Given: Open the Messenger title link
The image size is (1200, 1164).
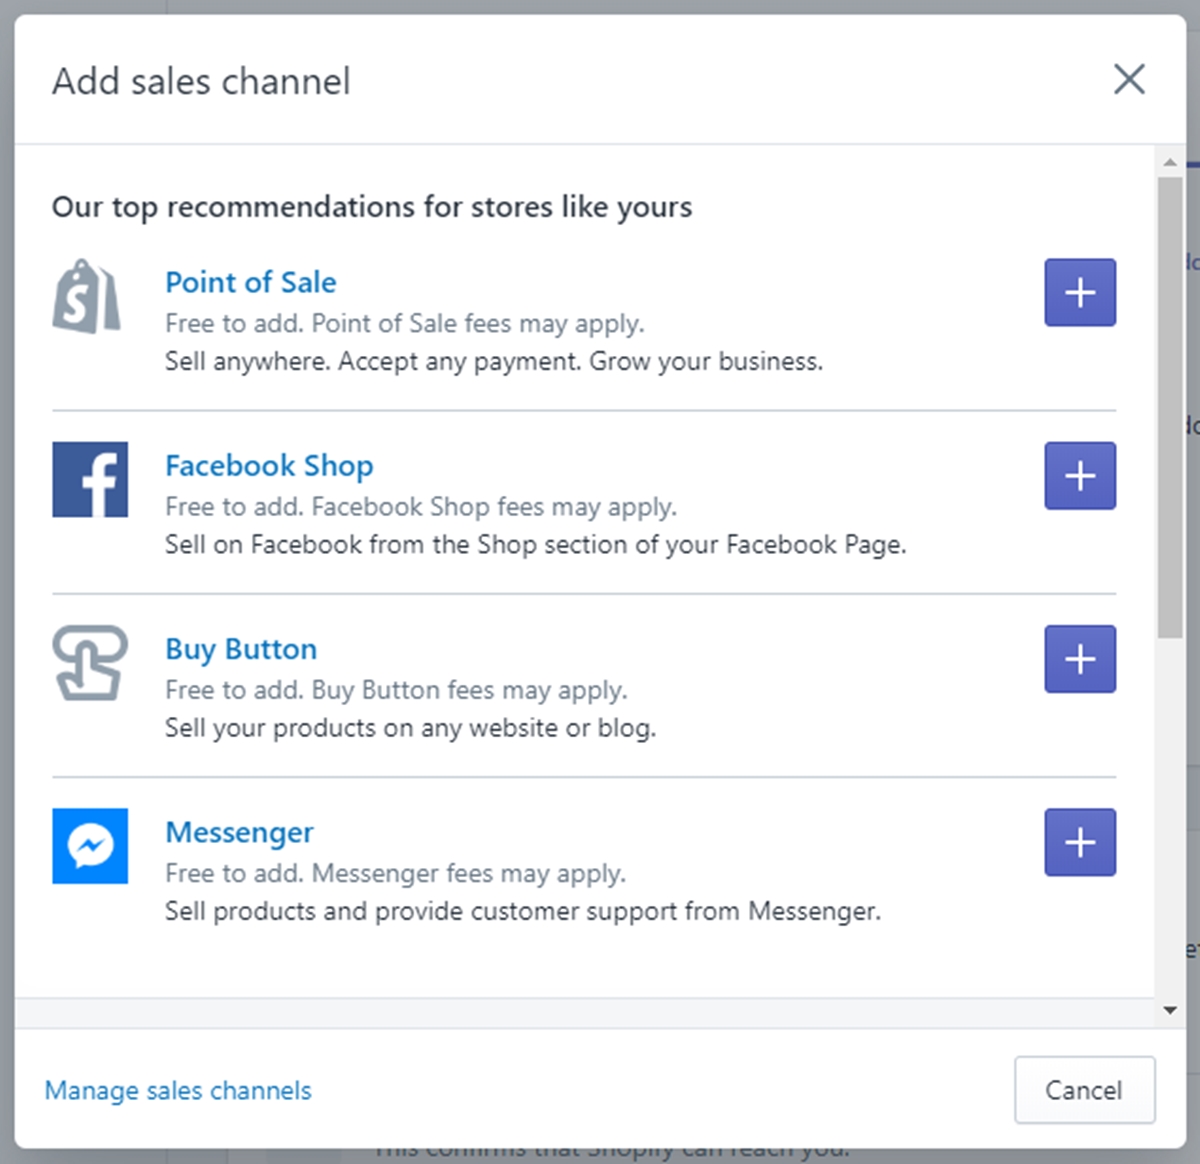Looking at the screenshot, I should [x=239, y=832].
